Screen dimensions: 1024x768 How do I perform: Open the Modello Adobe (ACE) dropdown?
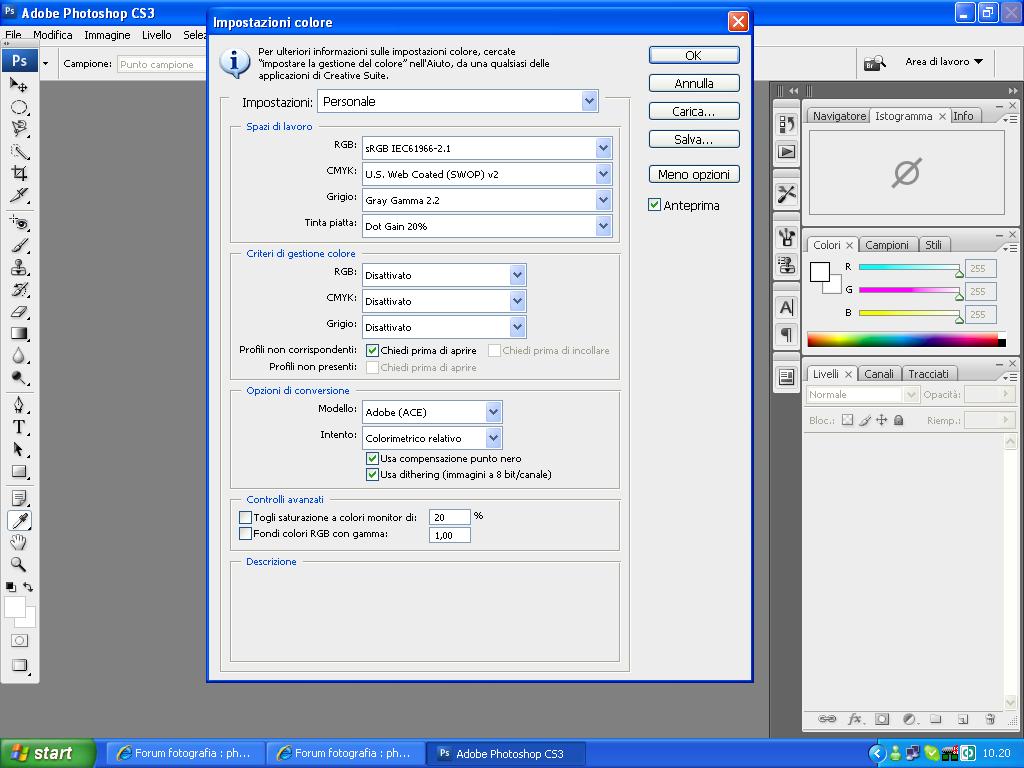tap(432, 412)
